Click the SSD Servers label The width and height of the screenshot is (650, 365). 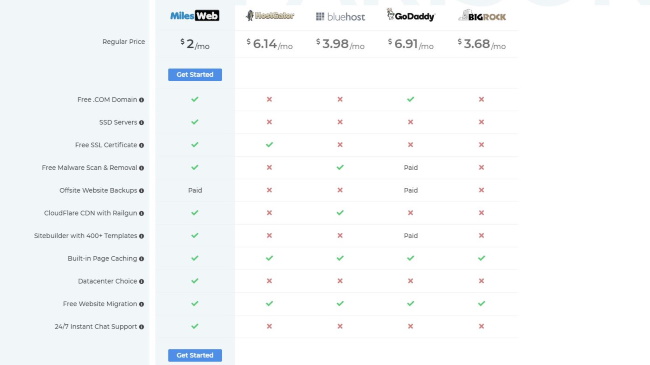tap(118, 122)
